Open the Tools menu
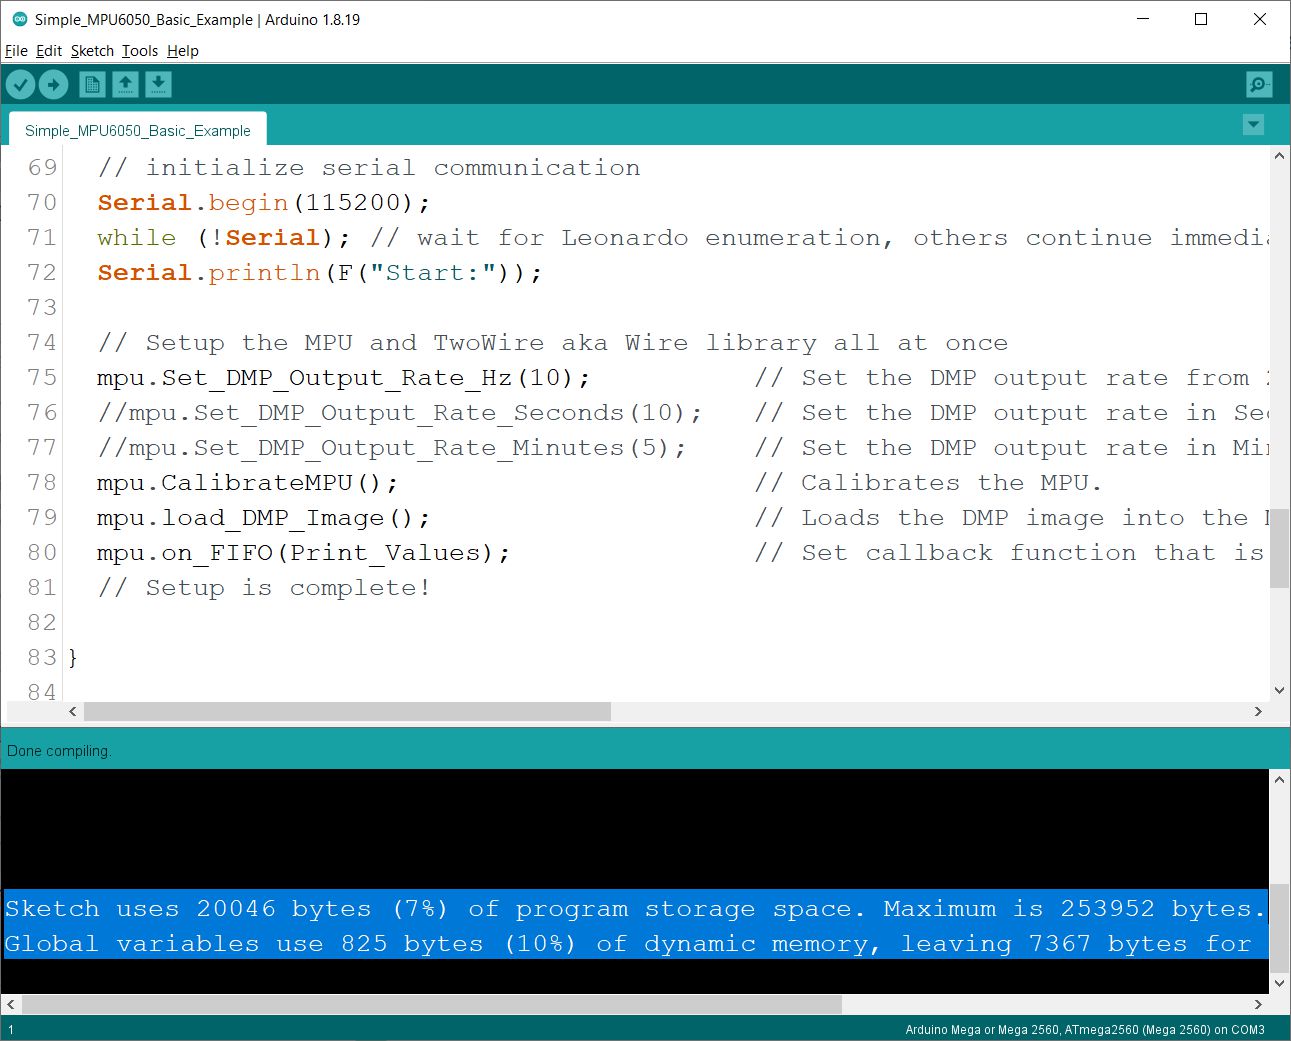 coord(139,51)
